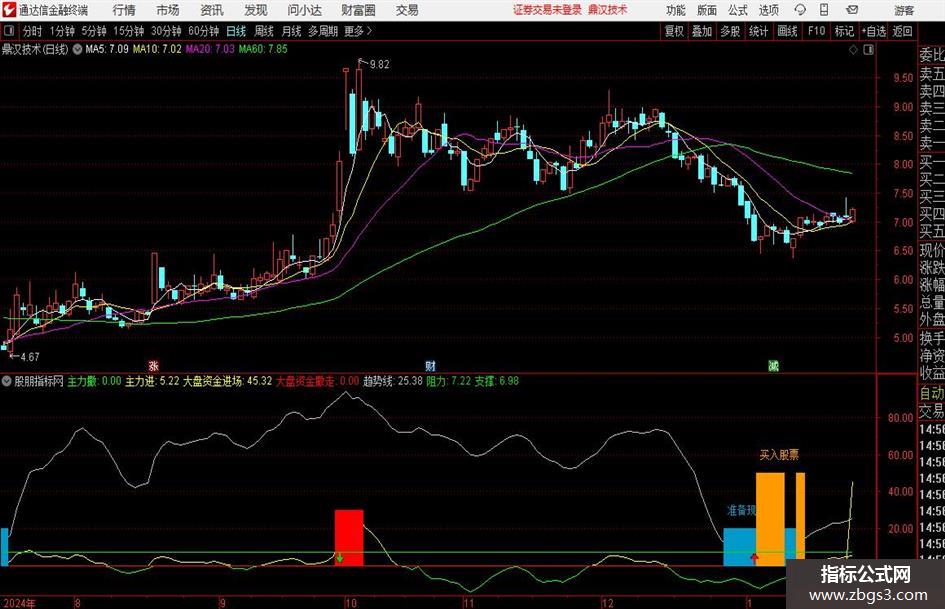Click the 大盘资金进场: 45.32 value

coord(227,381)
